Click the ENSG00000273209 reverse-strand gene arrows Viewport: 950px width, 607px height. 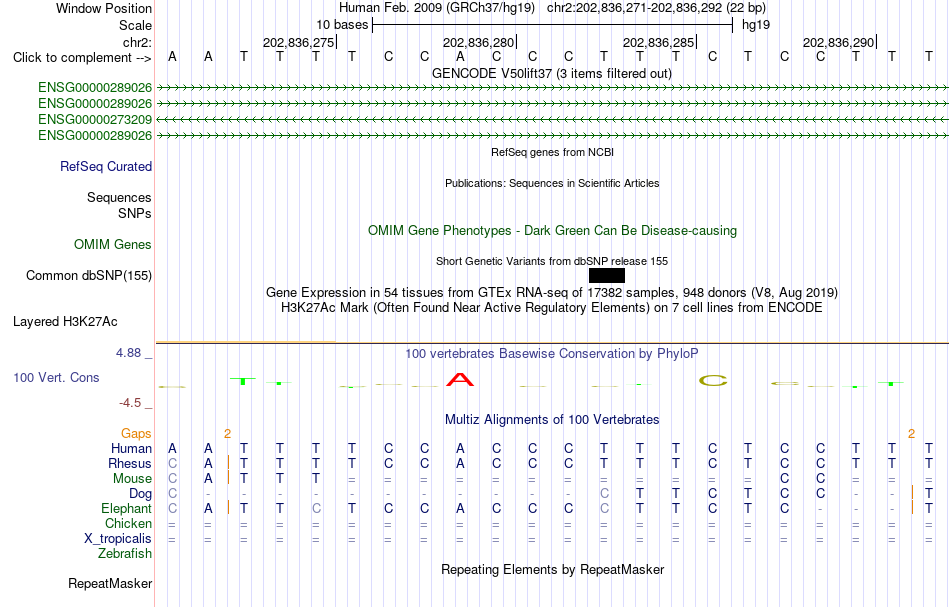pos(552,119)
